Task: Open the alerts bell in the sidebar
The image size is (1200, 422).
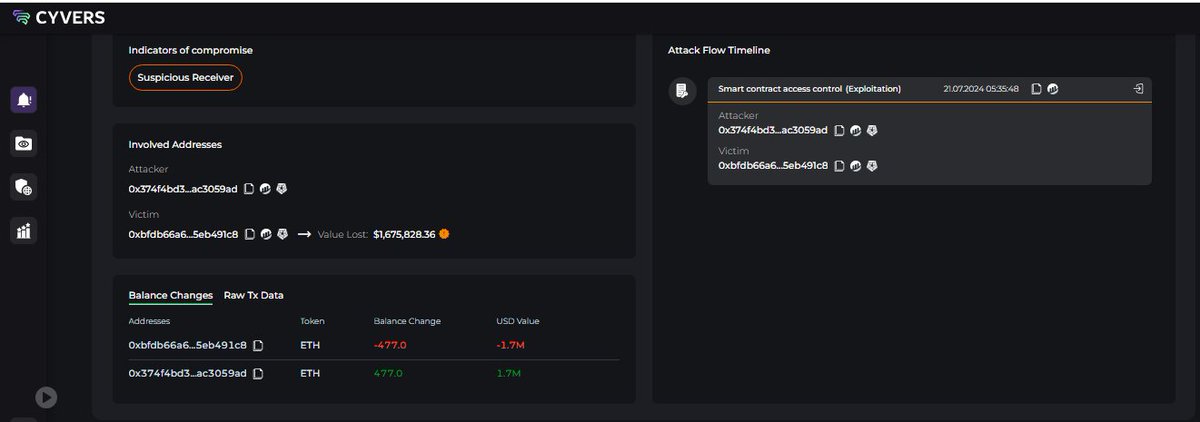Action: pyautogui.click(x=24, y=99)
